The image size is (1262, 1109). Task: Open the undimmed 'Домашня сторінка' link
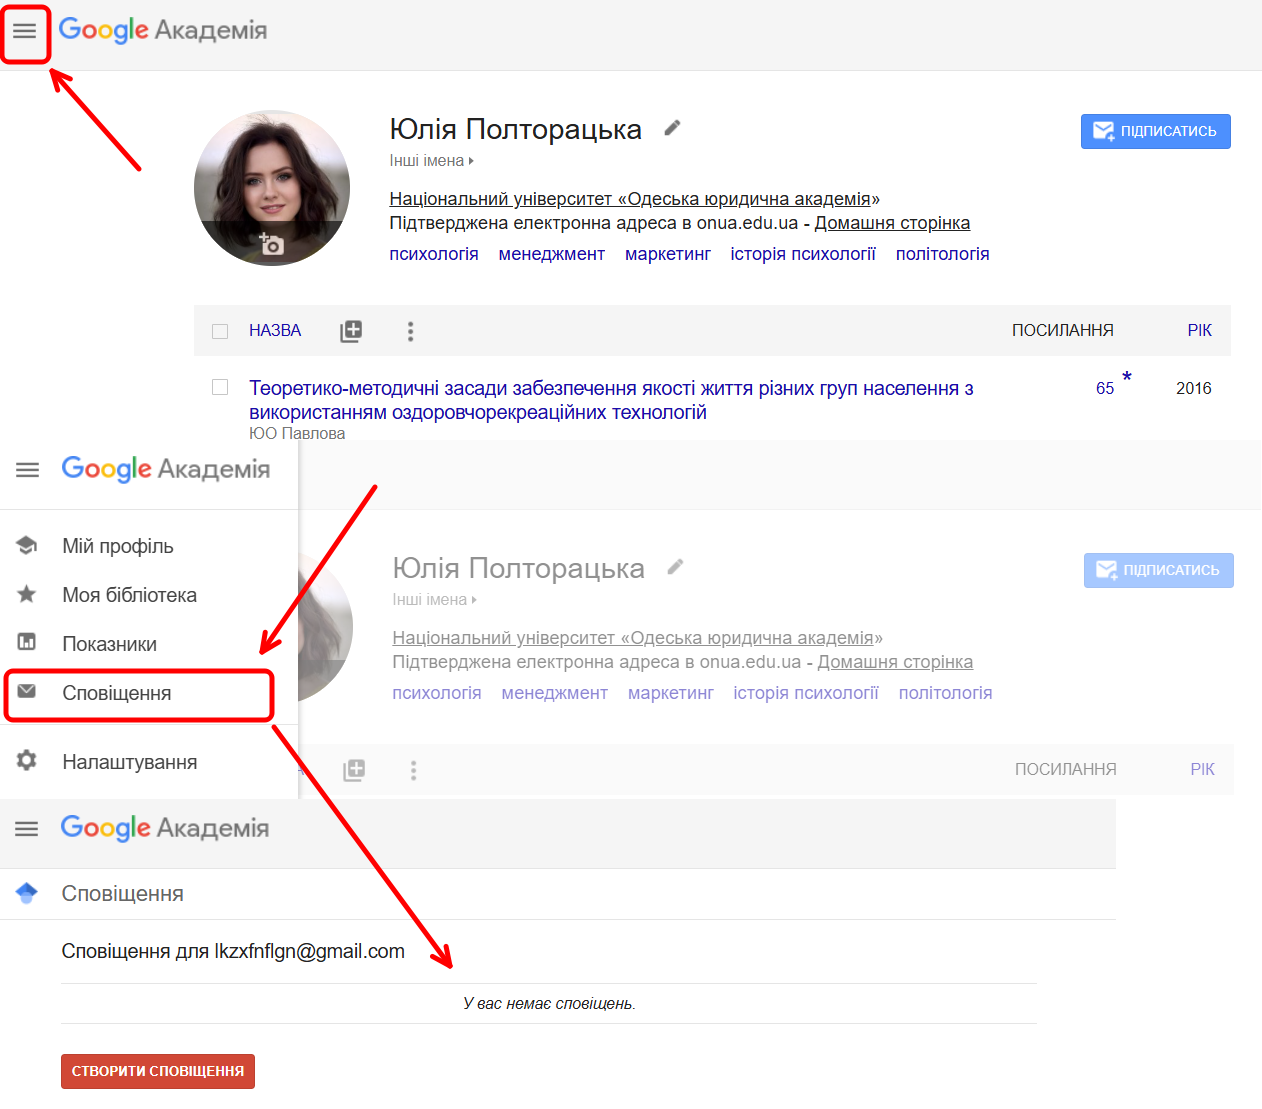(892, 223)
